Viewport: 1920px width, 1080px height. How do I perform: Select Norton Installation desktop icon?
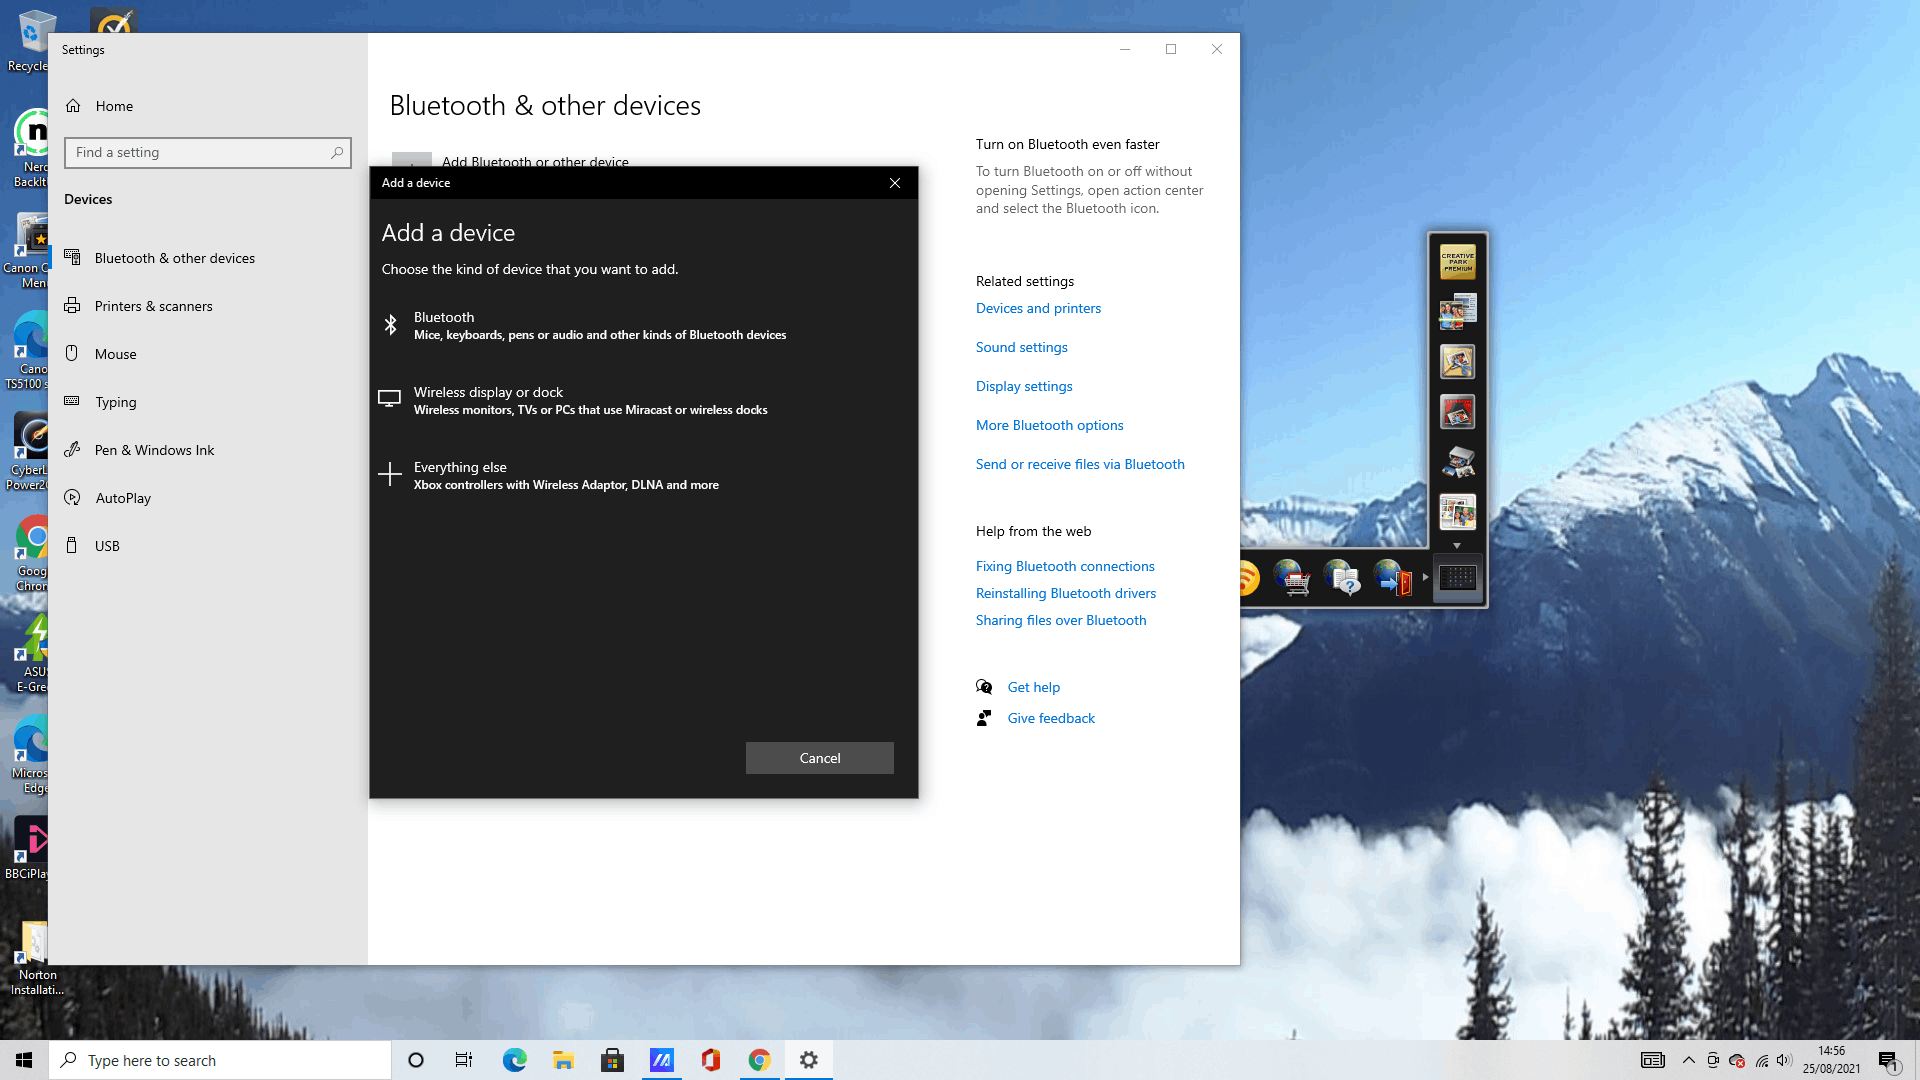(x=37, y=958)
